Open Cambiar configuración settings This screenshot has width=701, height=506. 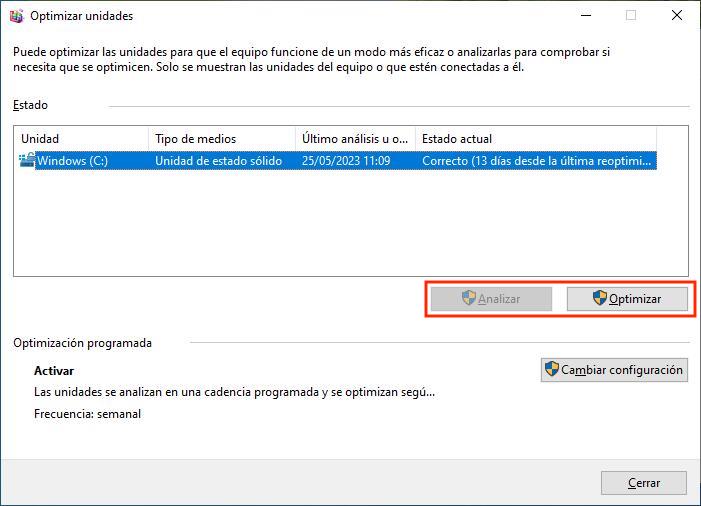pyautogui.click(x=614, y=370)
